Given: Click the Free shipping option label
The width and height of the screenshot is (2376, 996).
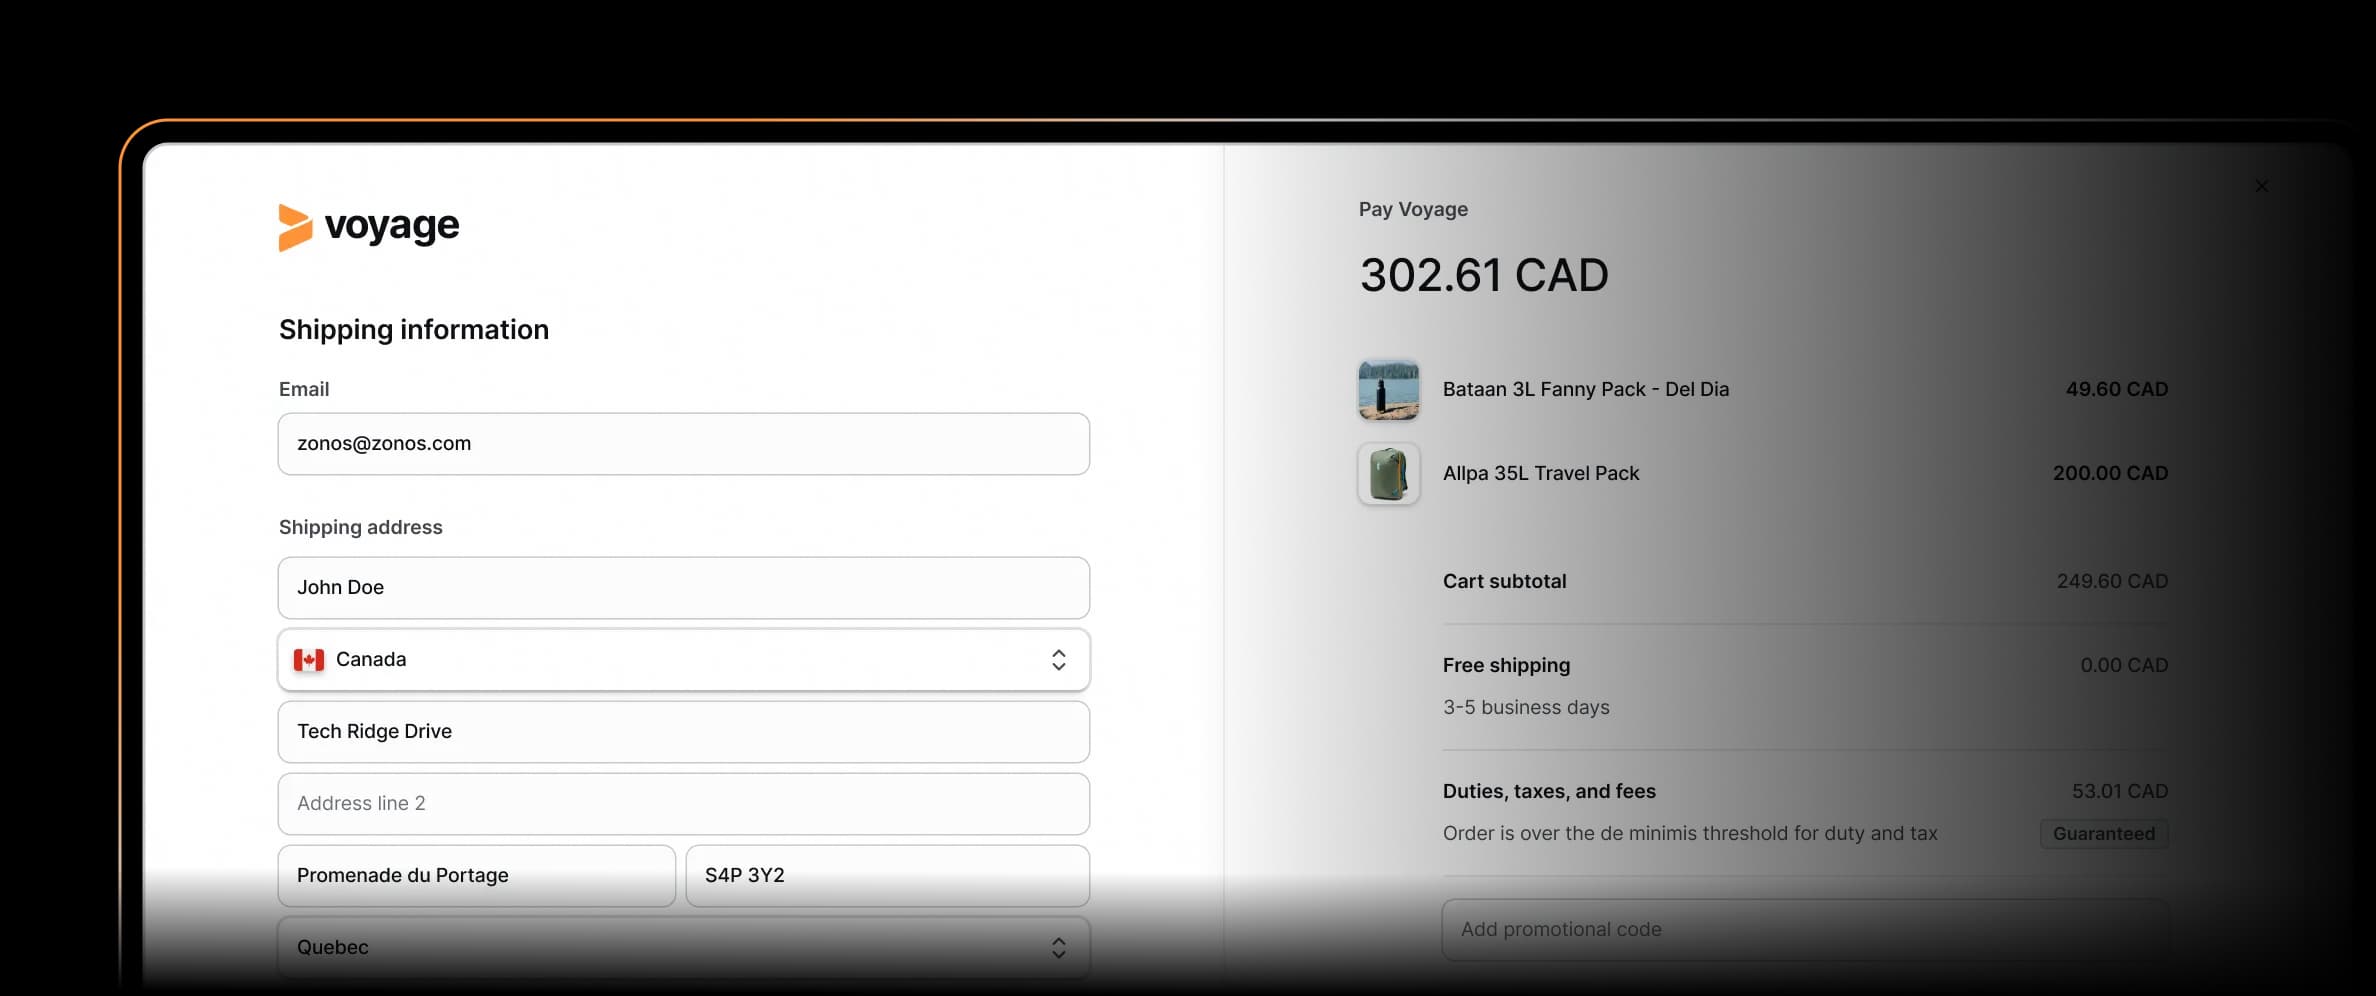Looking at the screenshot, I should click(1506, 666).
